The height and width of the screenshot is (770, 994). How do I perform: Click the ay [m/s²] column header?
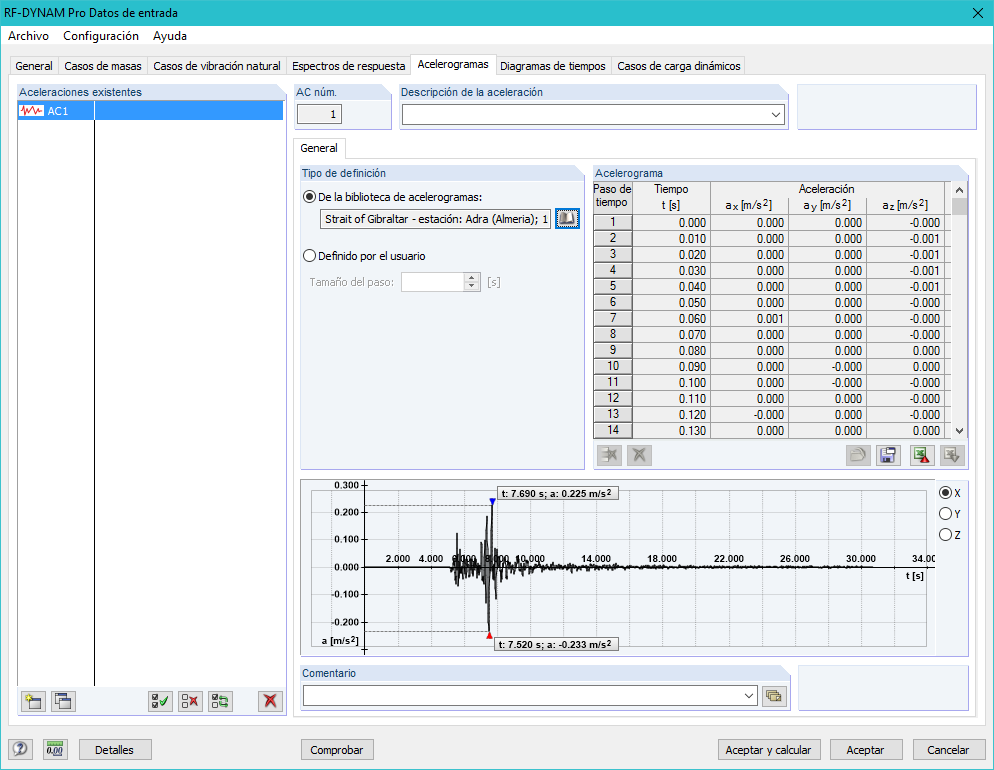pyautogui.click(x=827, y=205)
